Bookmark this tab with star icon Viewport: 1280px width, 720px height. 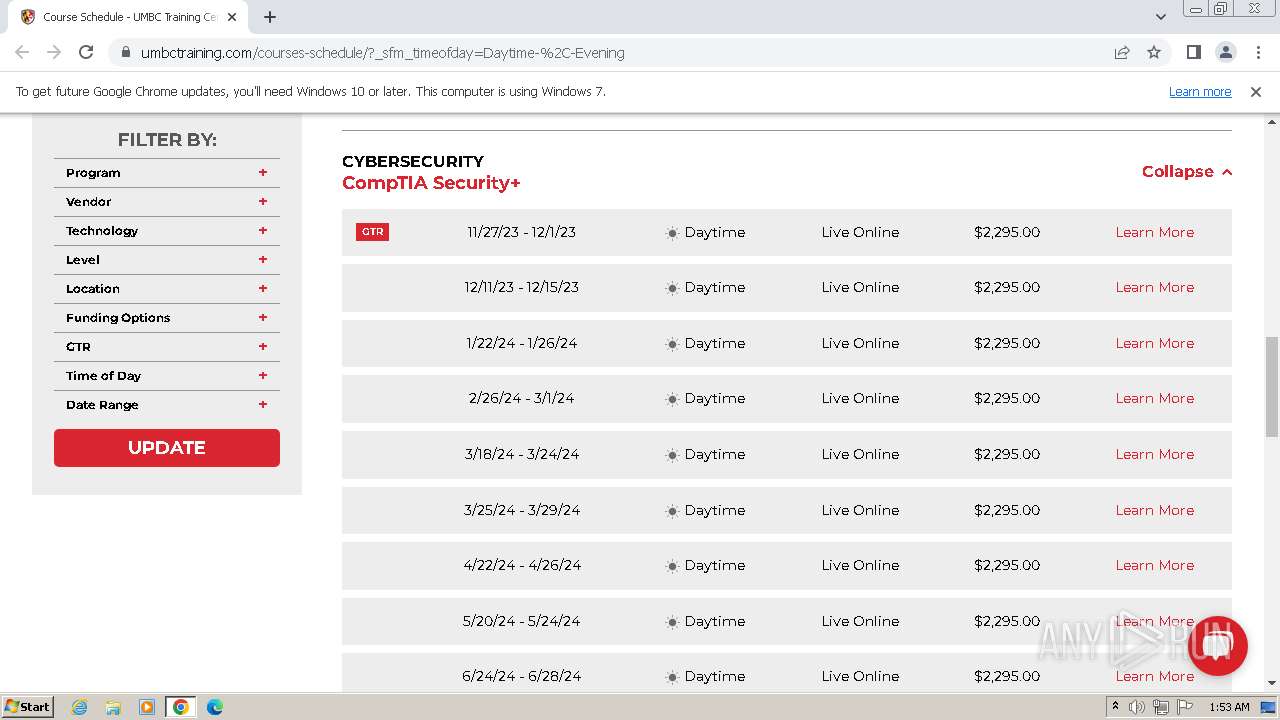[1154, 52]
